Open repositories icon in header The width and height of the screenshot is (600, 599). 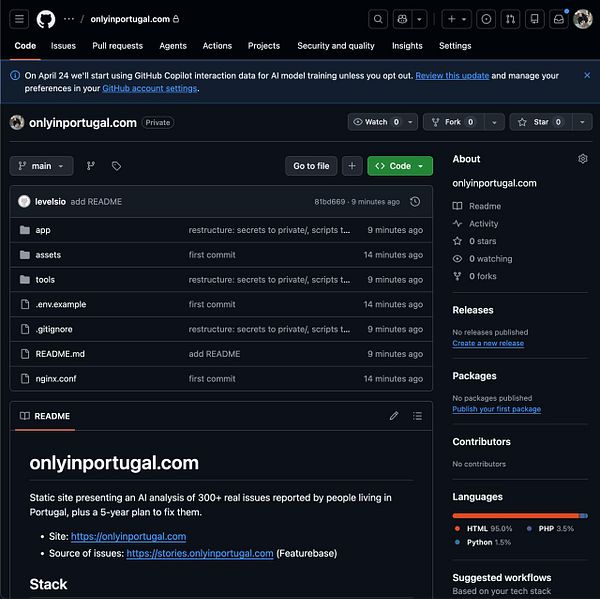click(x=535, y=19)
